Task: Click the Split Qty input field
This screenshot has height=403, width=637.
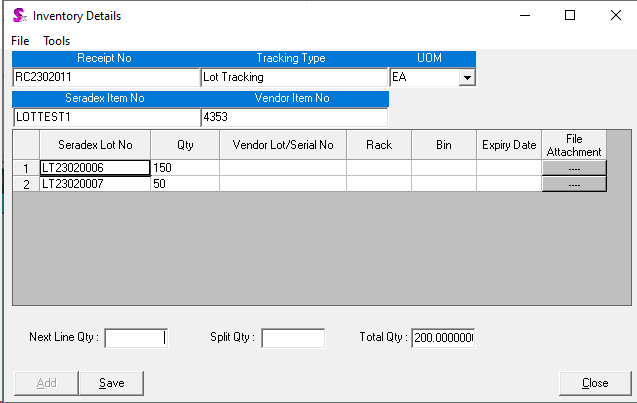Action: (x=293, y=338)
